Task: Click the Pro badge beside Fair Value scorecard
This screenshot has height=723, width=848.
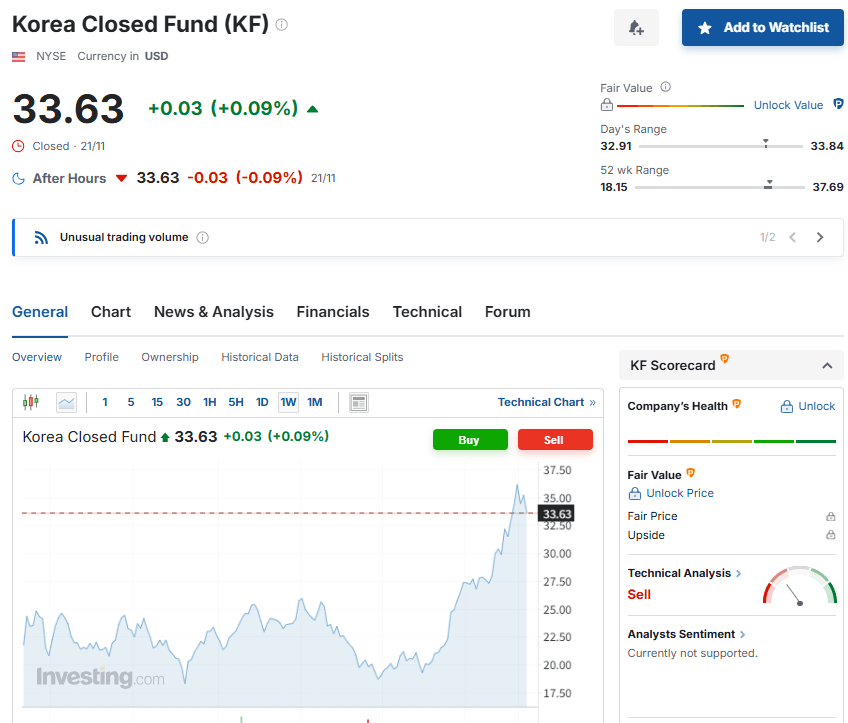Action: [x=691, y=473]
